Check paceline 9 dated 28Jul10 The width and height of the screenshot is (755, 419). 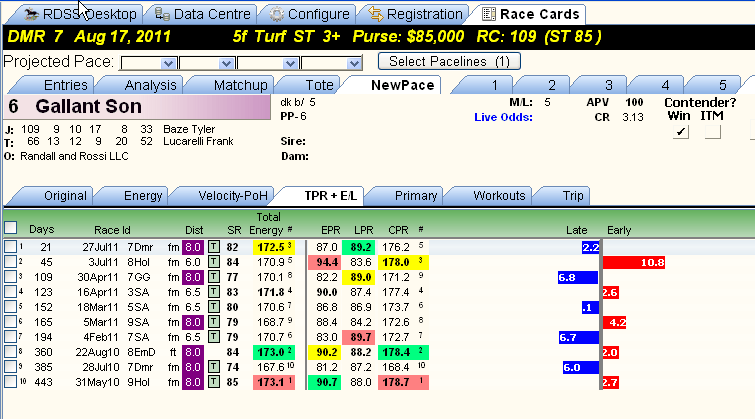(x=10, y=367)
